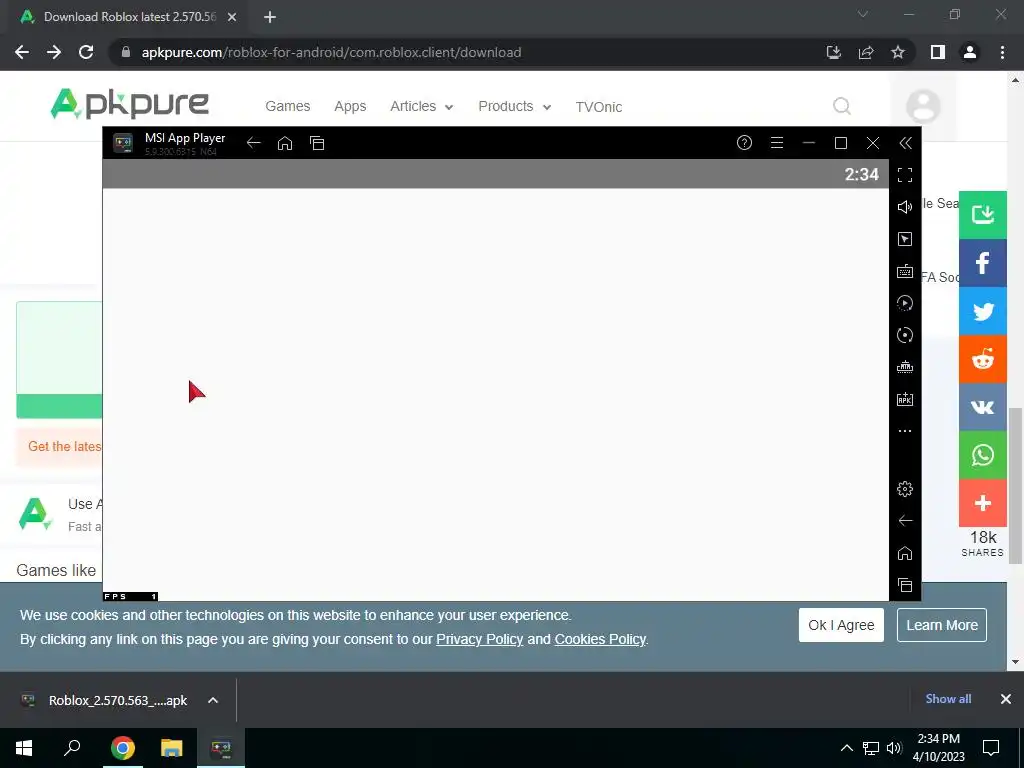Open Apps menu on APKPure
The height and width of the screenshot is (768, 1024).
point(350,106)
